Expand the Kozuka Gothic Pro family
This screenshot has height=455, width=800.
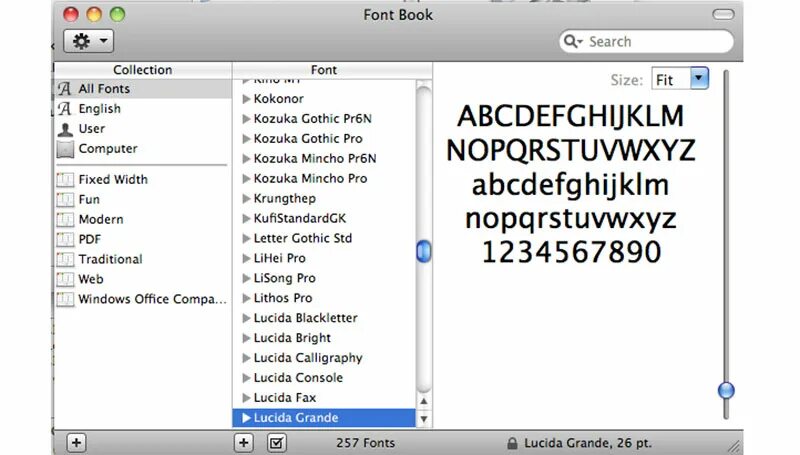coord(246,139)
